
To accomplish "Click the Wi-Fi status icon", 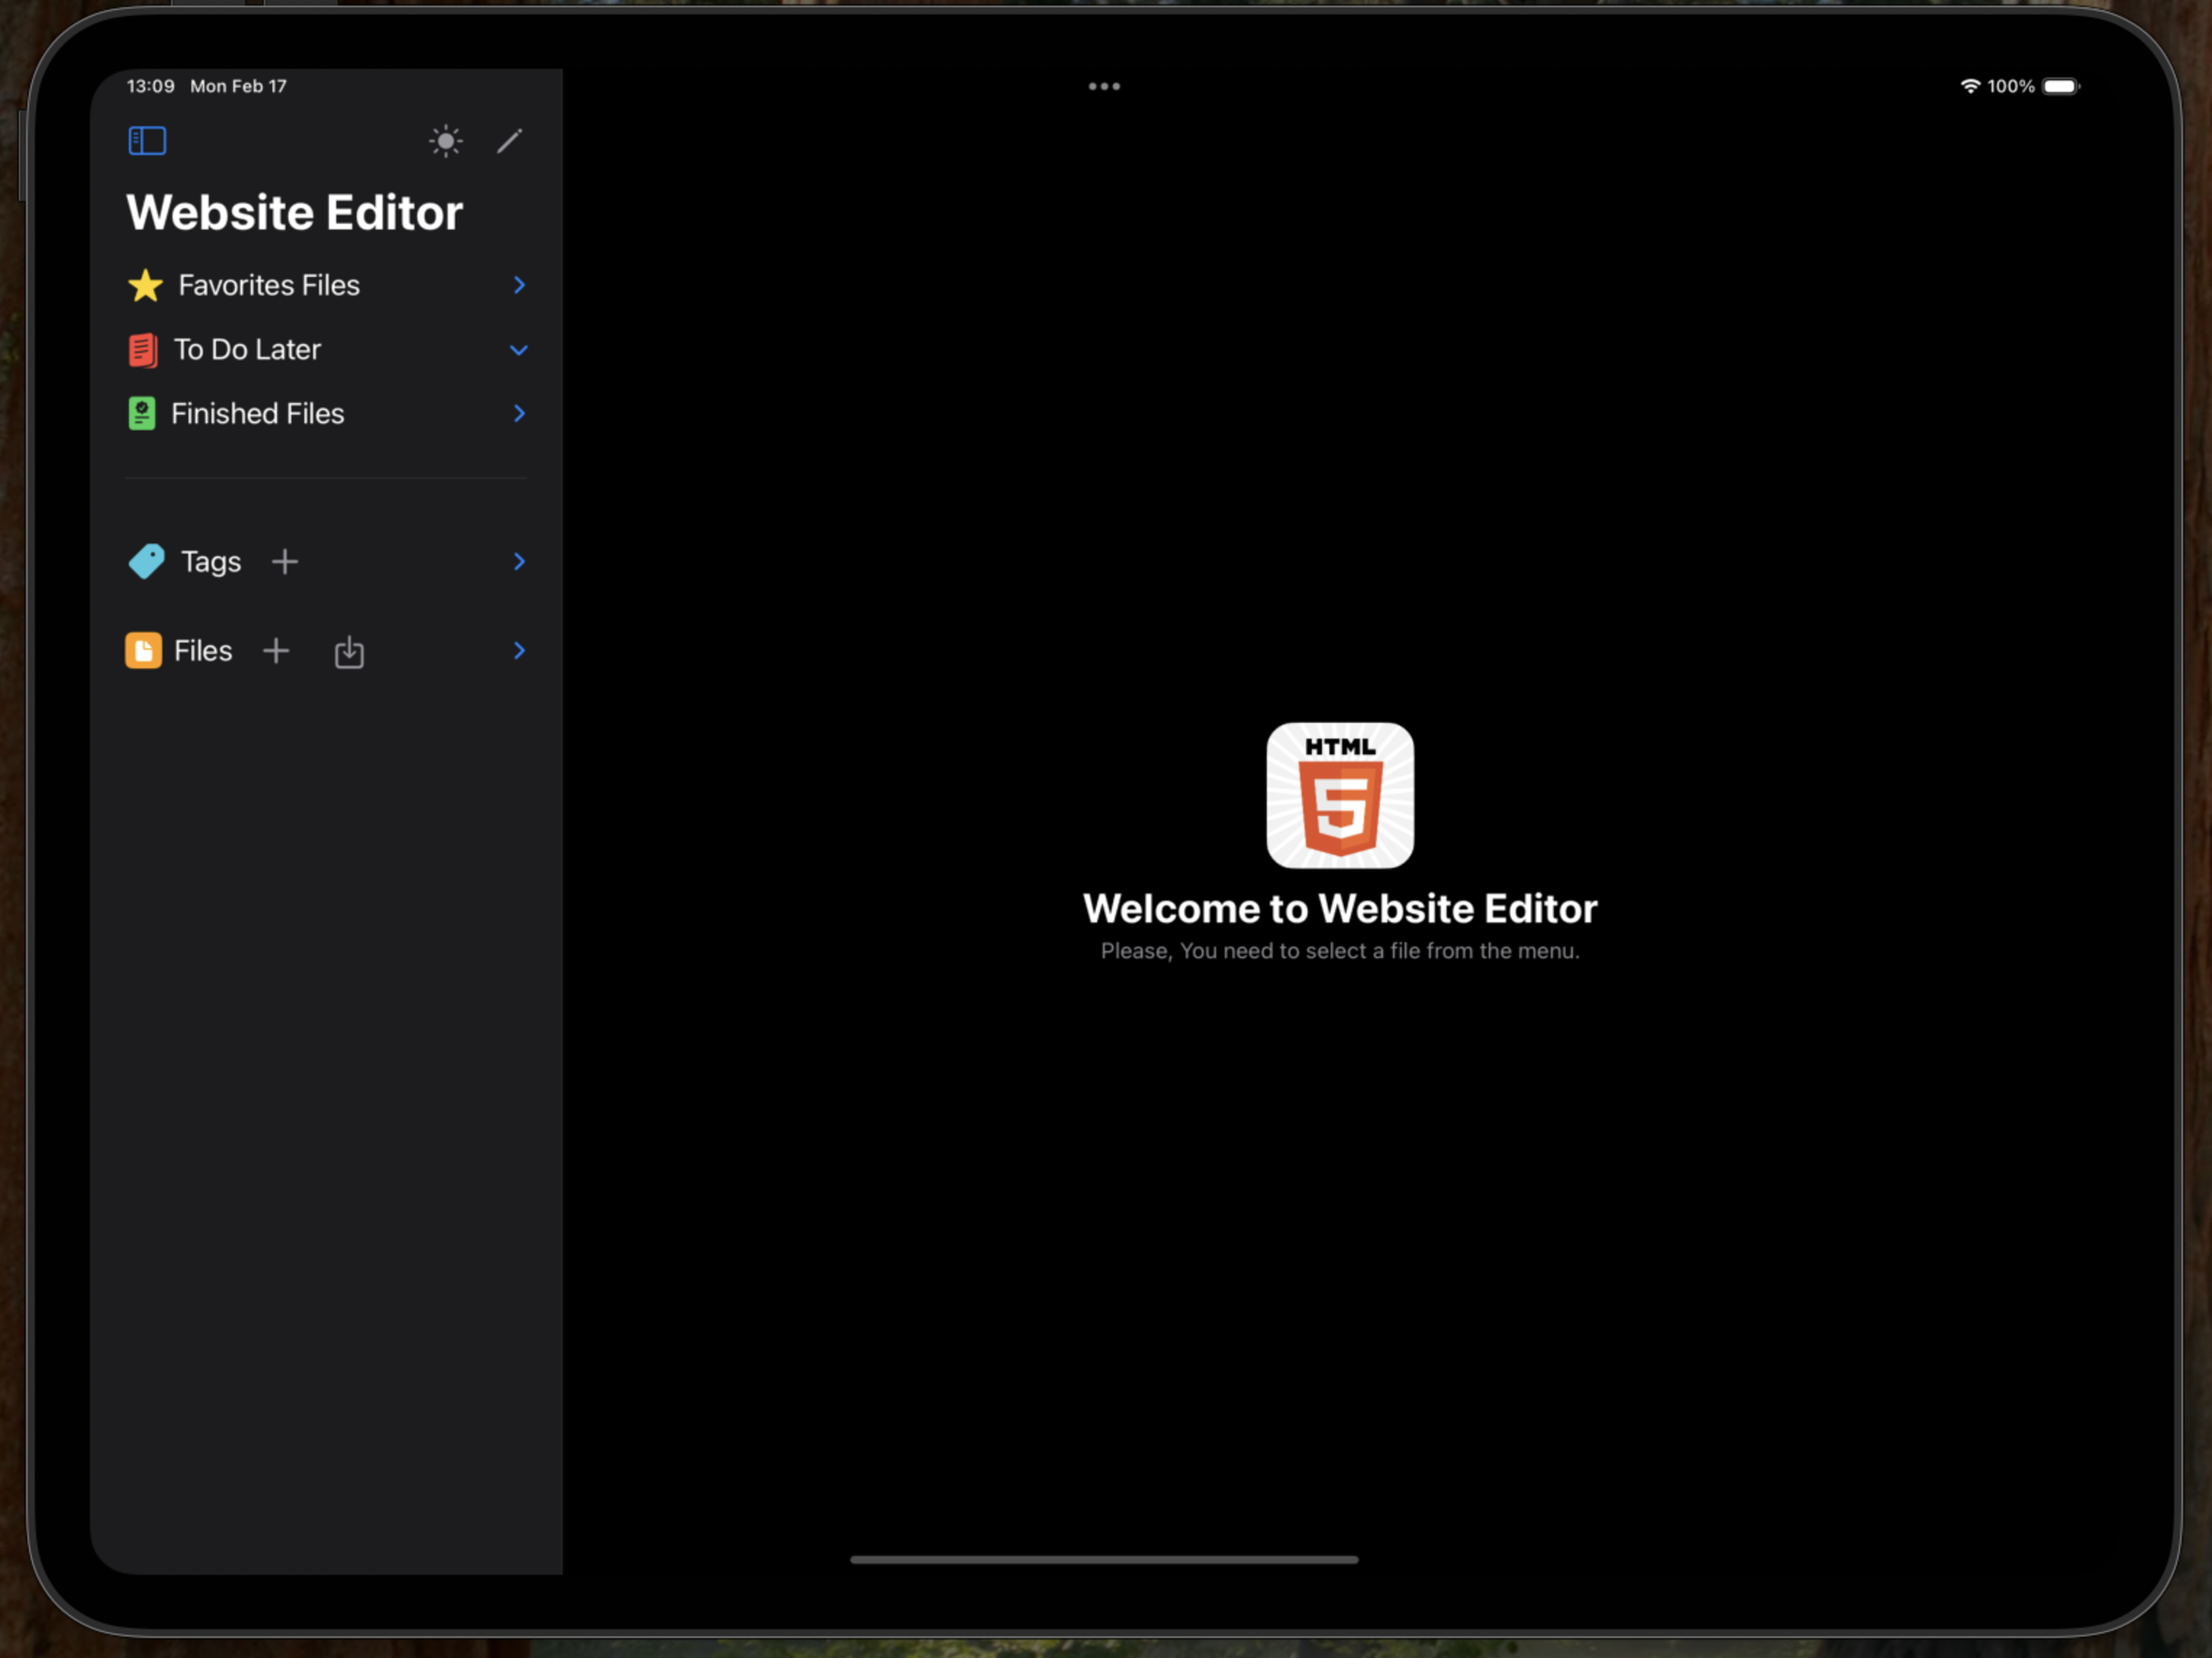I will click(x=1970, y=86).
